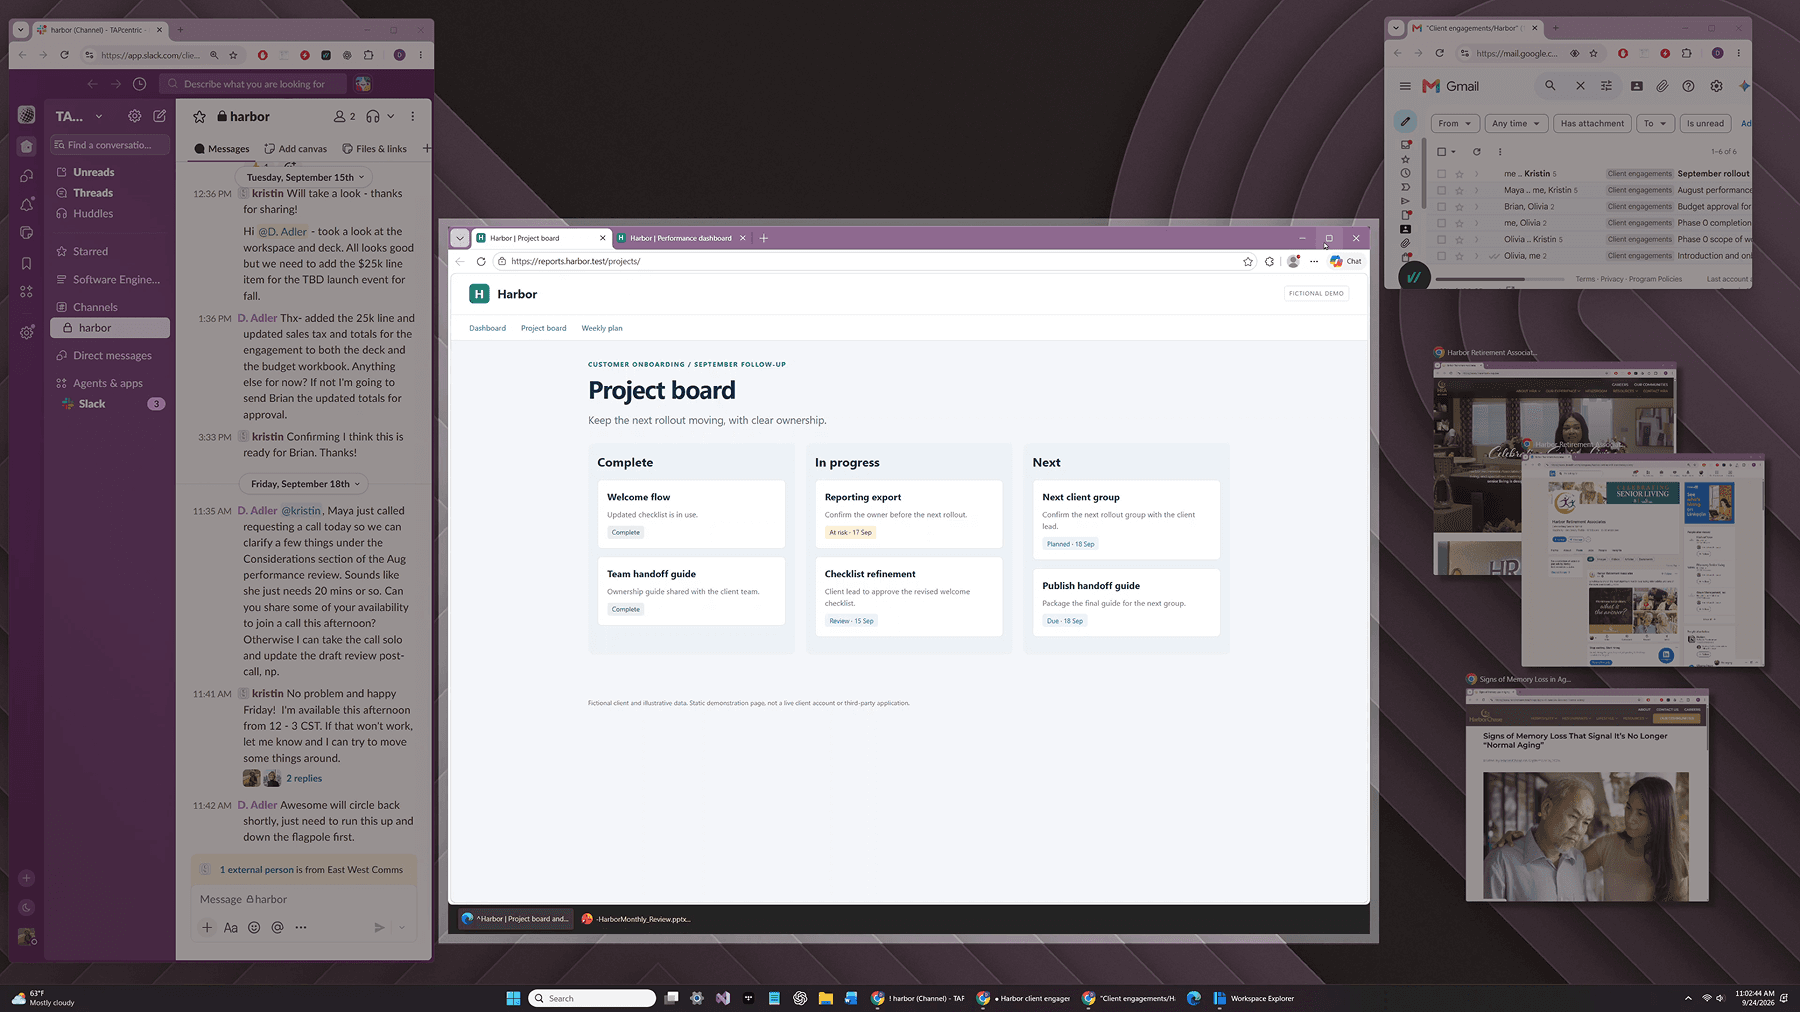Screen dimensions: 1800x1012
Task: Open Slack Later bookmark icon
Action: pos(27,263)
